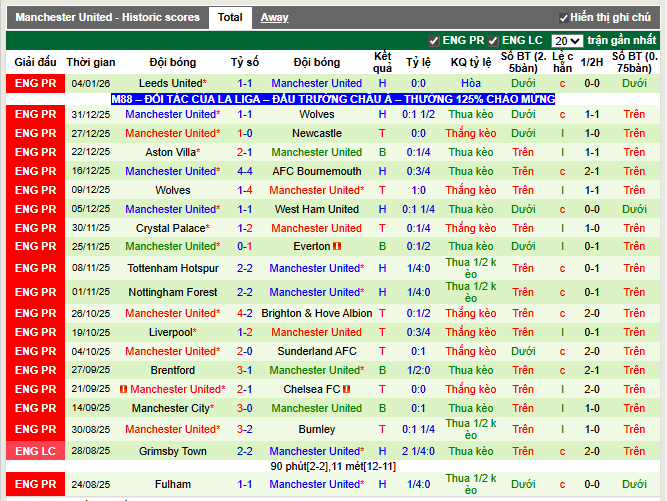This screenshot has height=501, width=667.
Task: Switch to the Total tab
Action: click(230, 17)
